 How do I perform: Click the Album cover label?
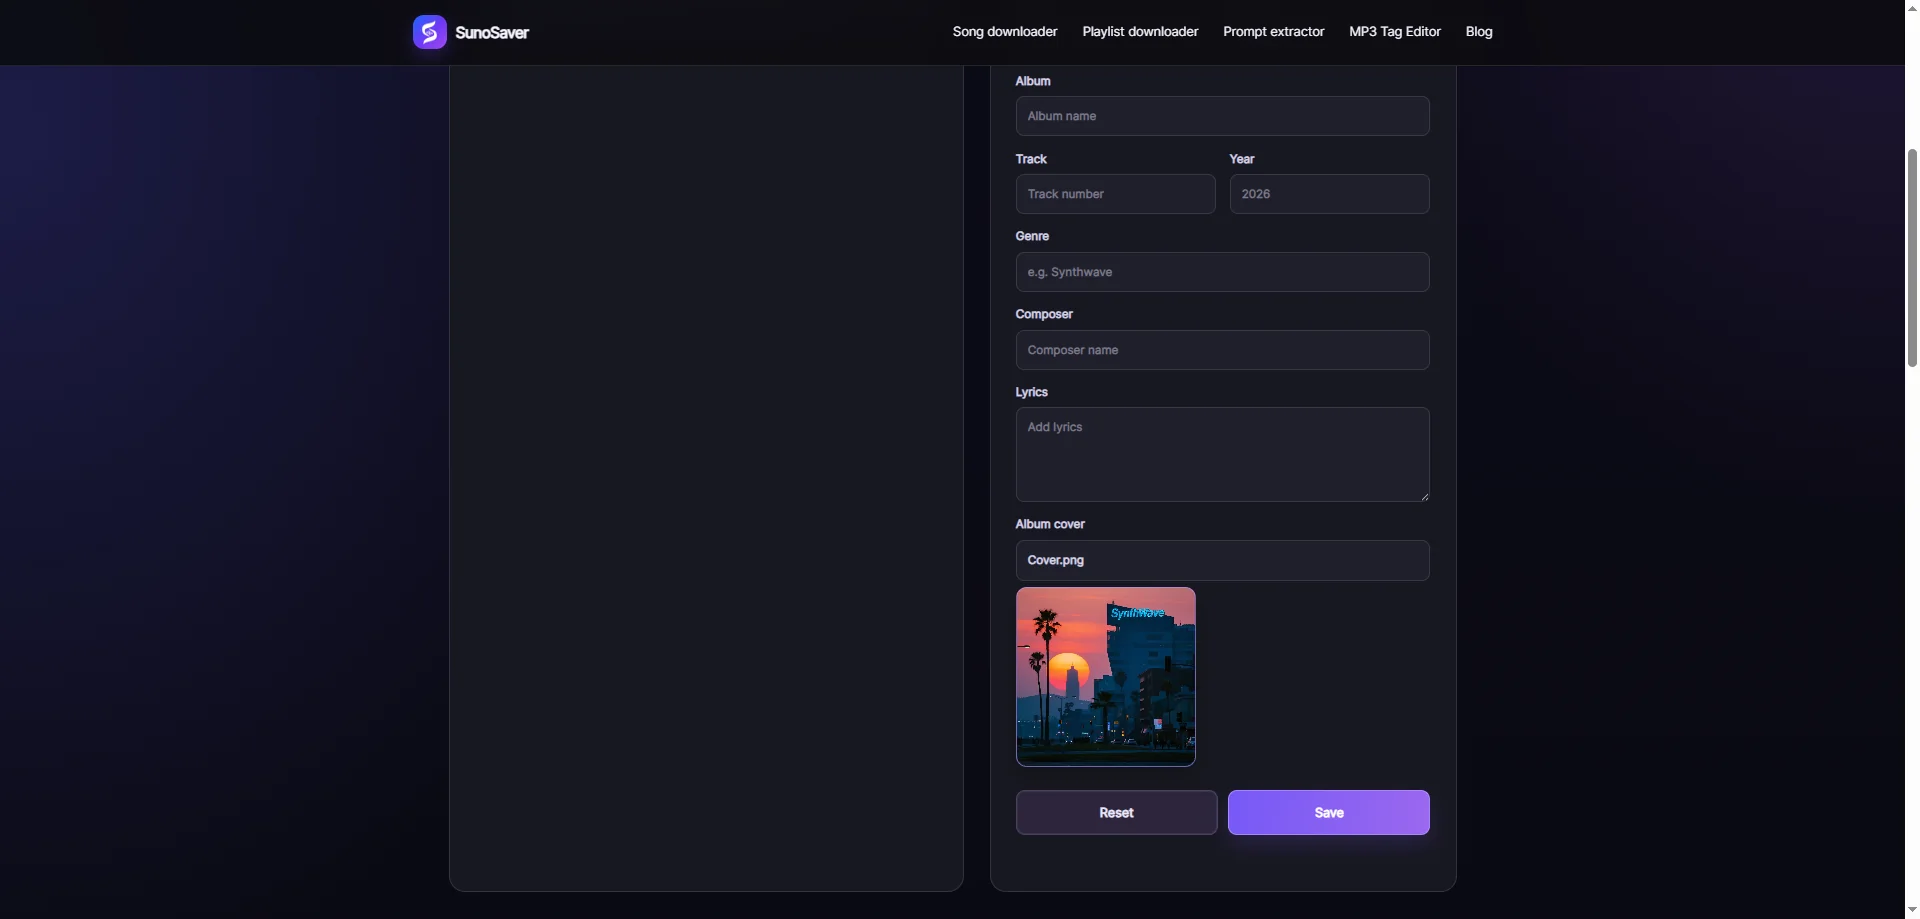pos(1049,524)
